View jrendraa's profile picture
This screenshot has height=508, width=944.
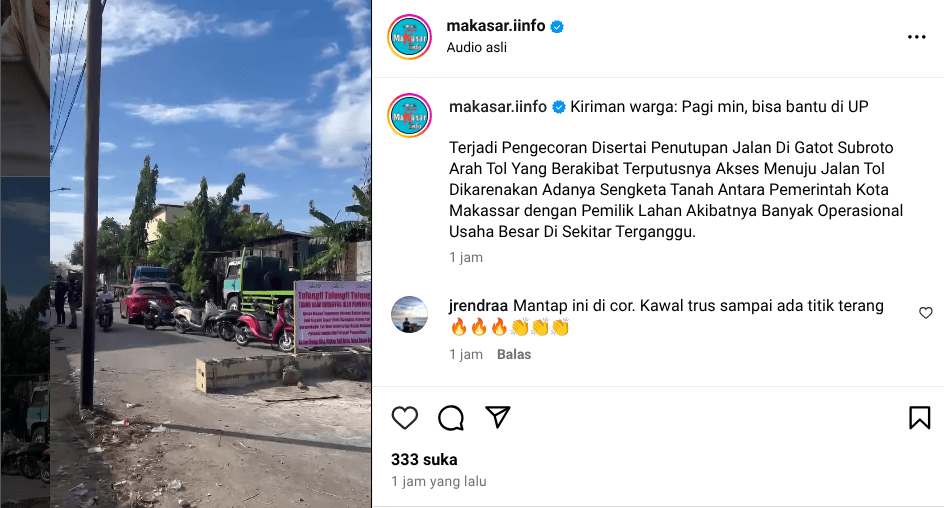409,314
